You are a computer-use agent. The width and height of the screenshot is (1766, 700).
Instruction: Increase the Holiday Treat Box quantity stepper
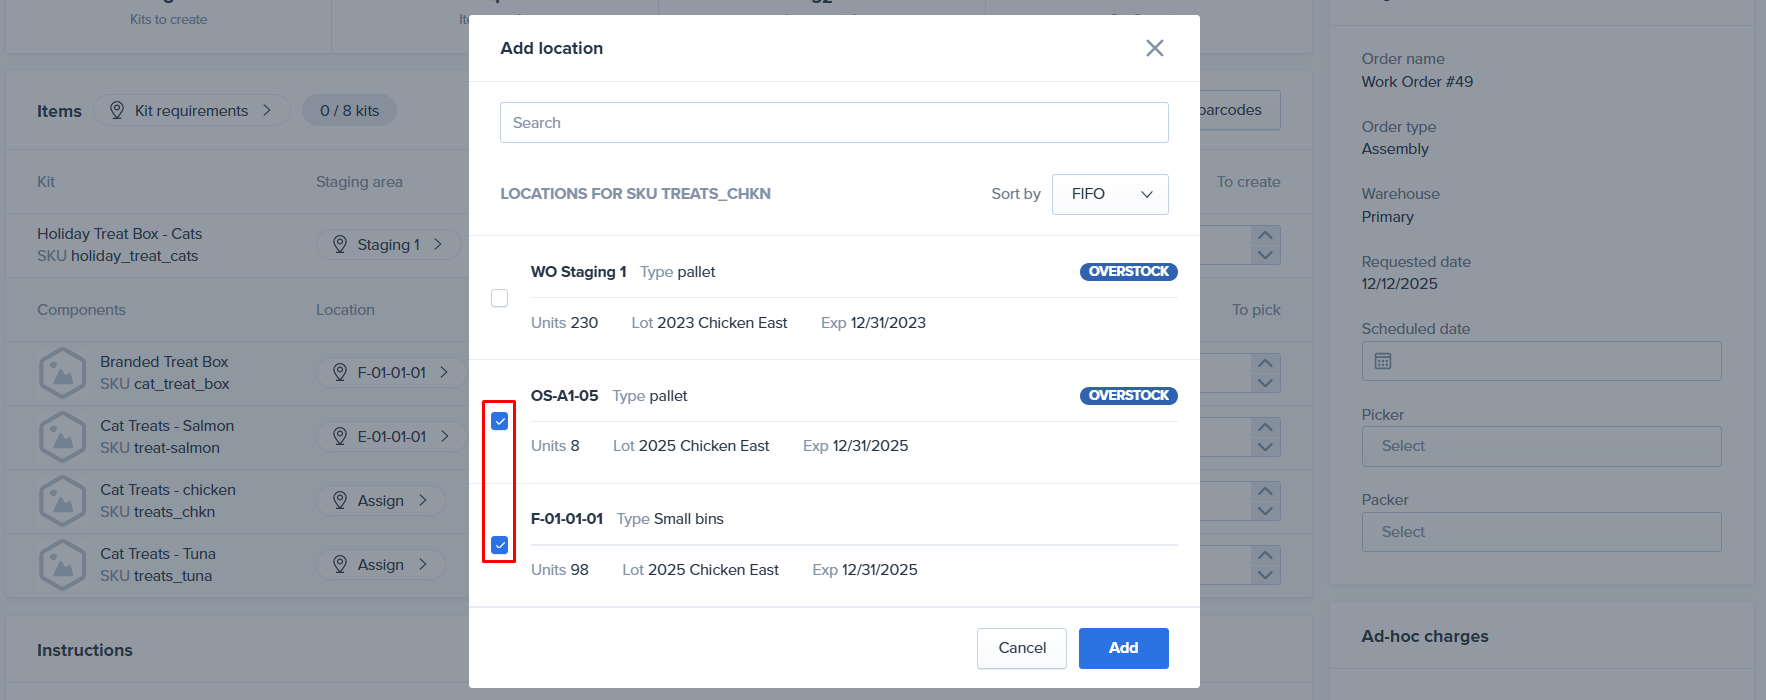pos(1265,236)
